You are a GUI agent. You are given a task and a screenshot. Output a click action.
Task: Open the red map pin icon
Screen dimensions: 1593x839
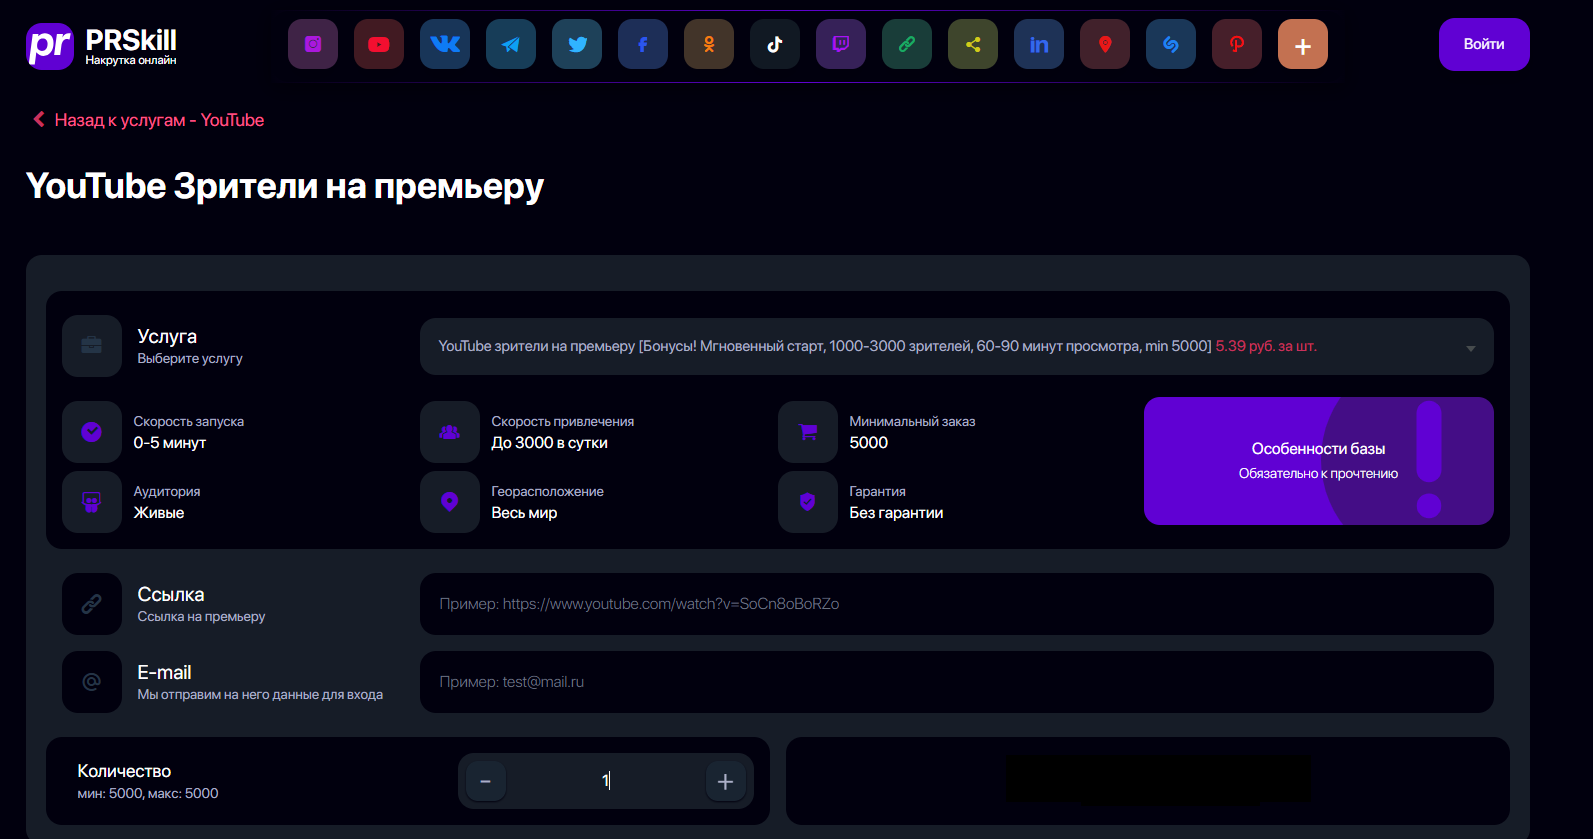[1105, 44]
